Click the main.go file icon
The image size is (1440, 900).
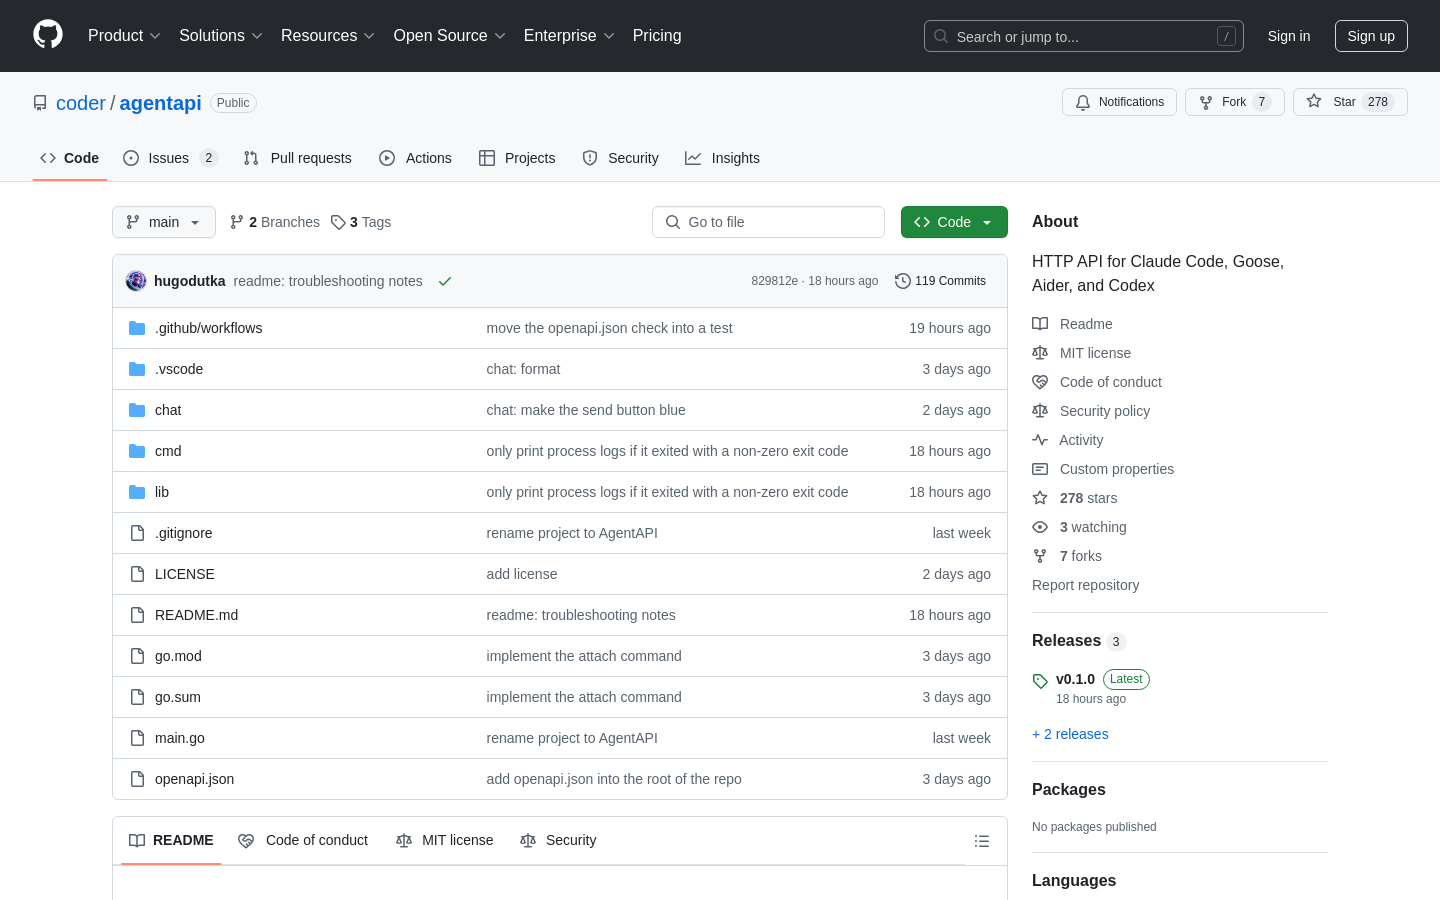[x=137, y=738]
